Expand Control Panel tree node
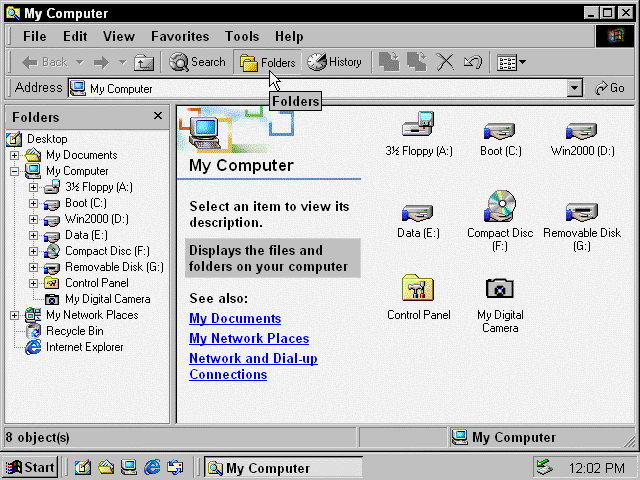 point(33,283)
